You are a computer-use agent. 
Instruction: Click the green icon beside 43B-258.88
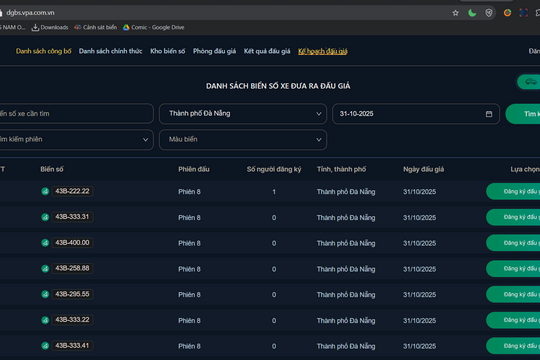pyautogui.click(x=45, y=269)
